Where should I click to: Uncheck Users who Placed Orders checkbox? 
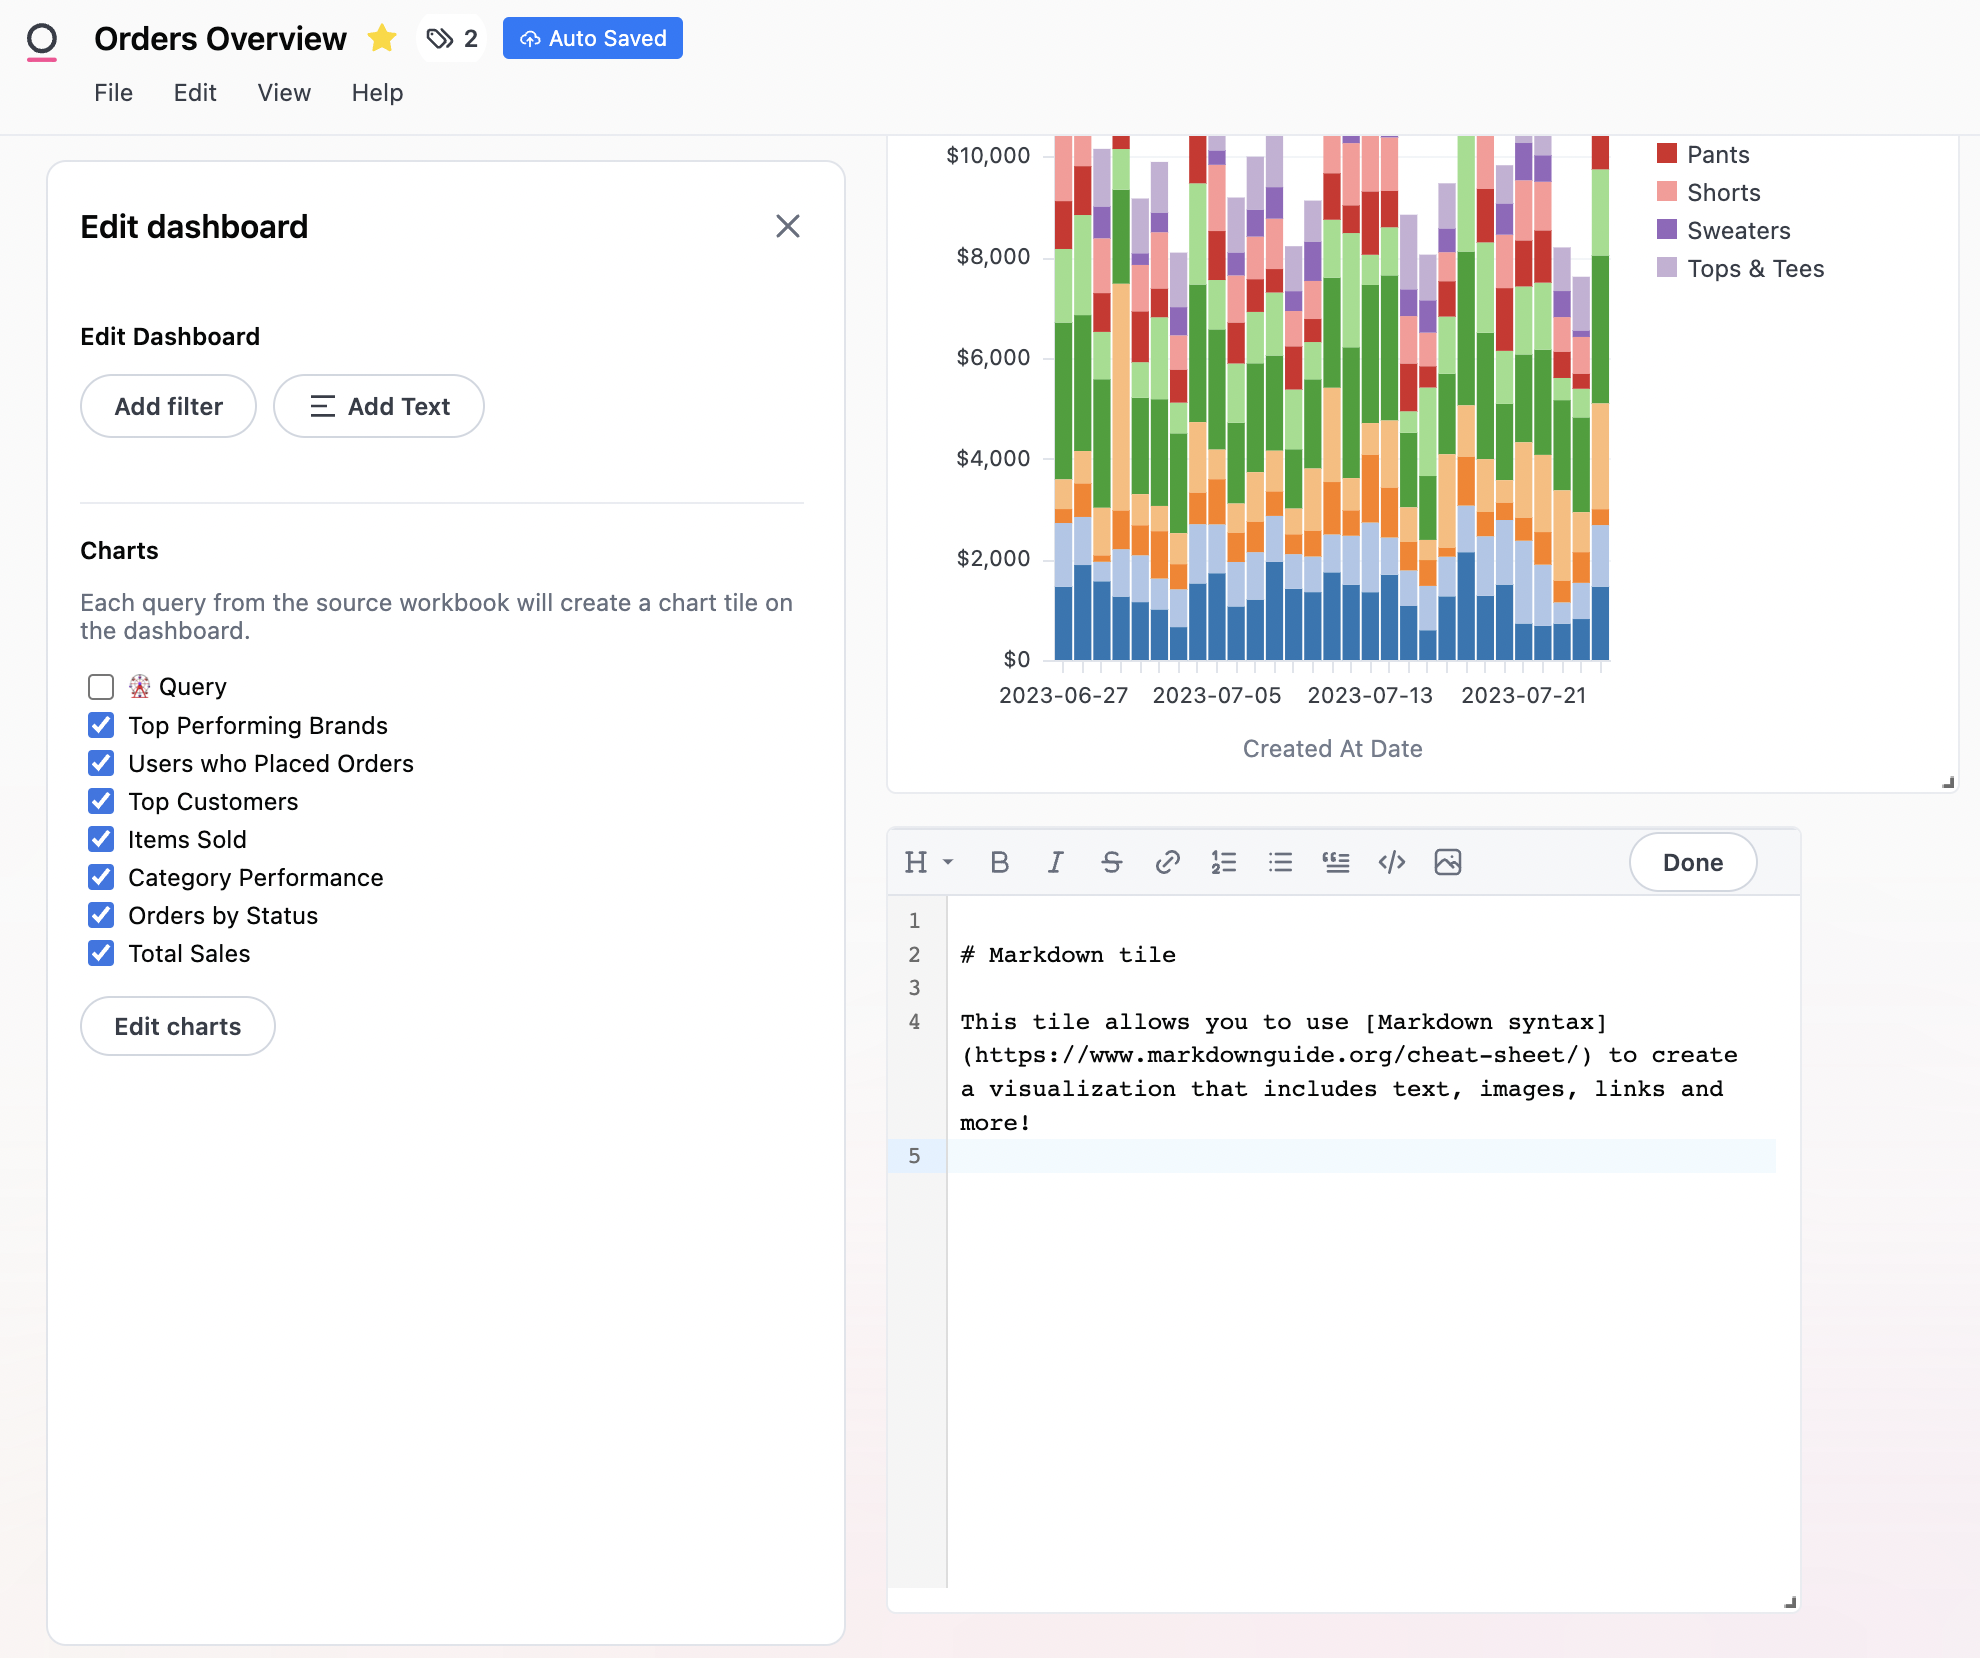[101, 763]
